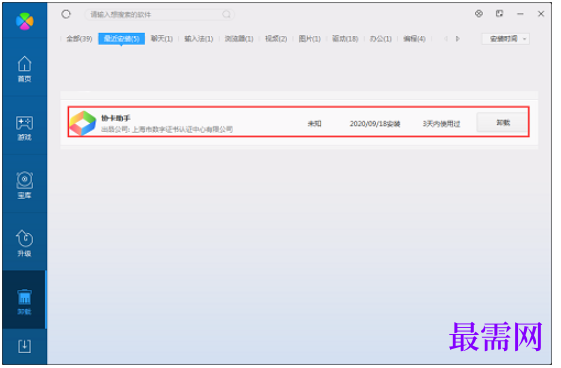
Task: Switch to the 浏览器(1) tab
Action: tap(239, 39)
